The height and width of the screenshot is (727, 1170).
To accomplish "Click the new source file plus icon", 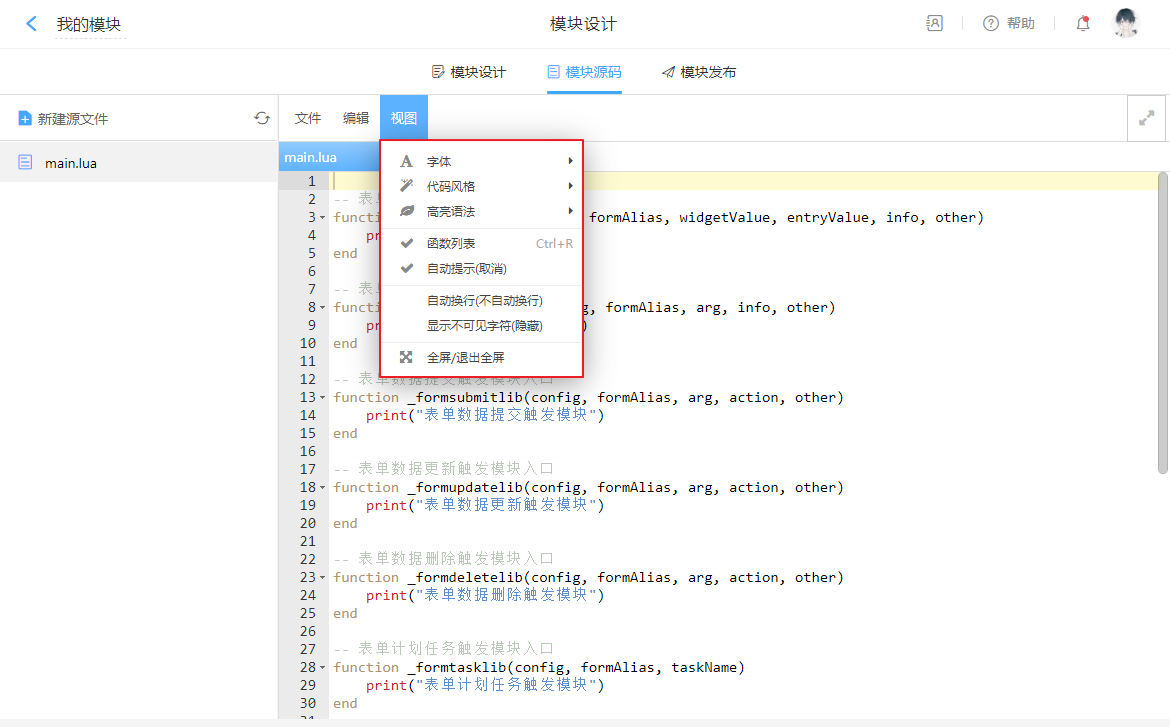I will (x=25, y=119).
